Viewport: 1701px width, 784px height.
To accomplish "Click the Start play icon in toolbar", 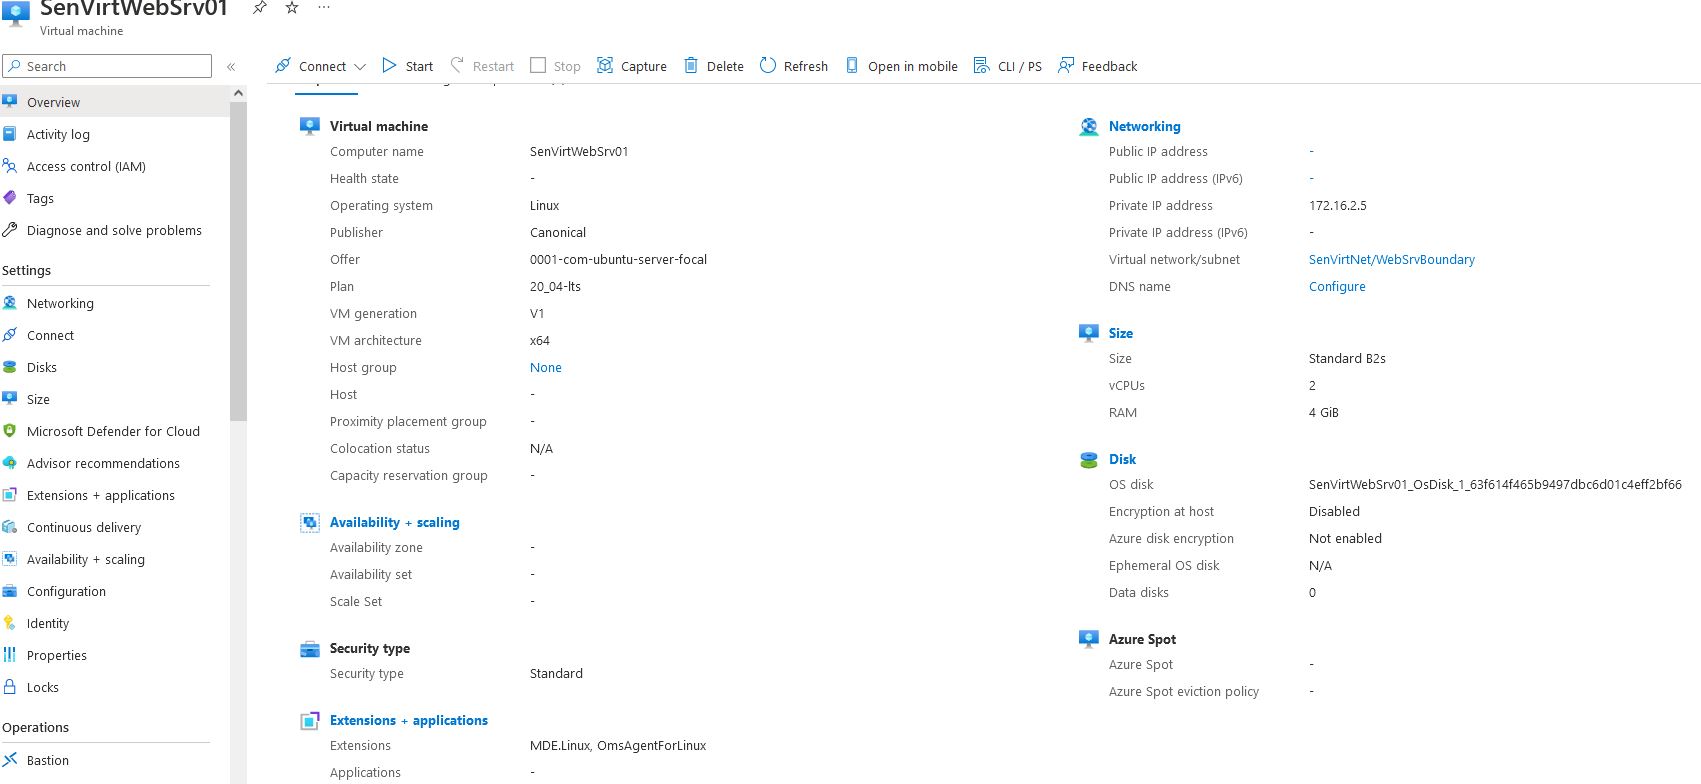I will click(x=389, y=66).
